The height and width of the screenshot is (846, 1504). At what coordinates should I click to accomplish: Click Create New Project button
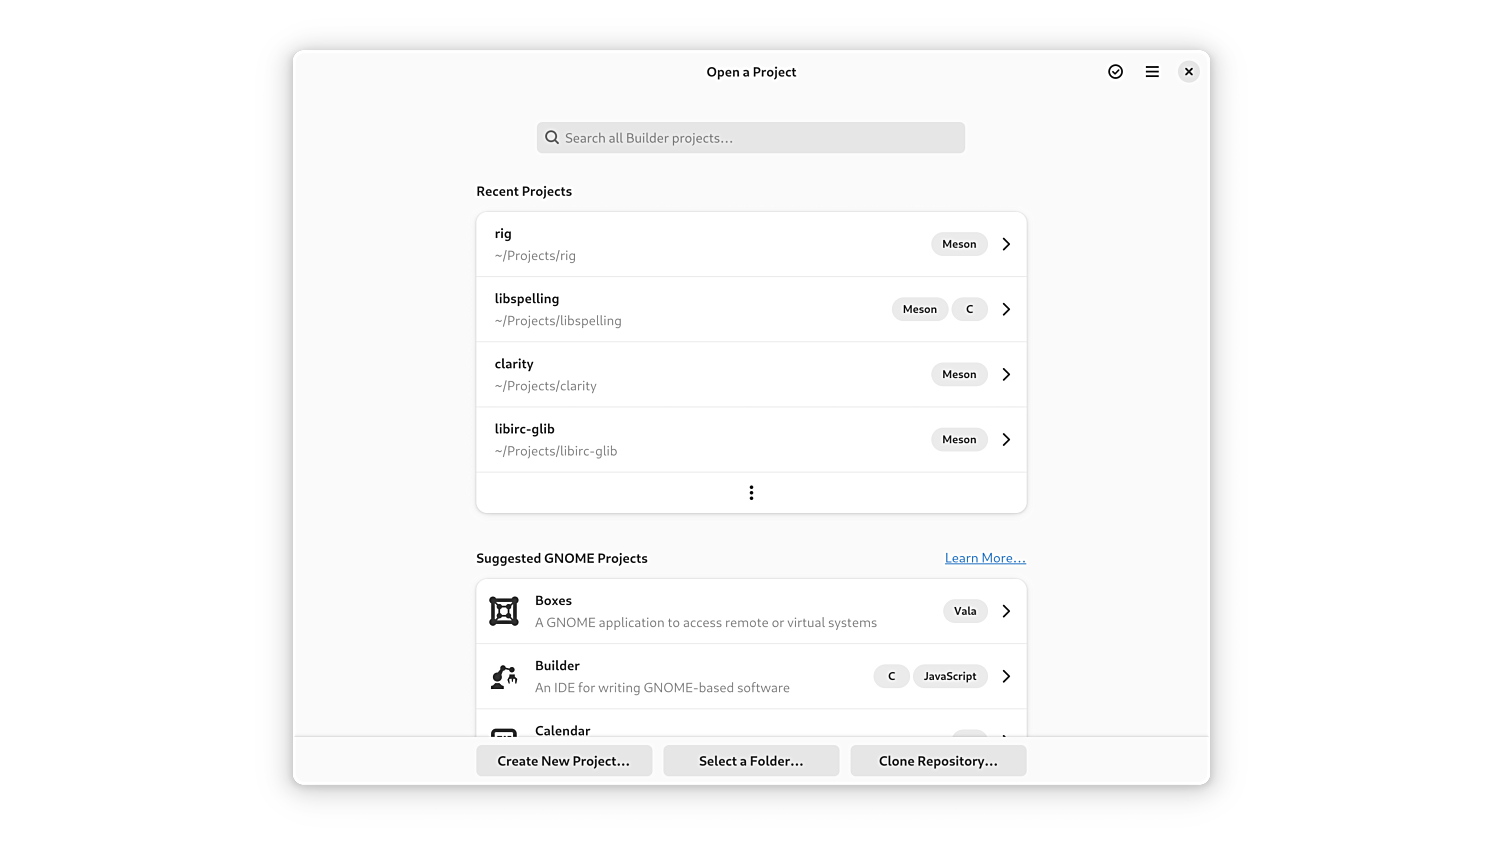point(564,761)
